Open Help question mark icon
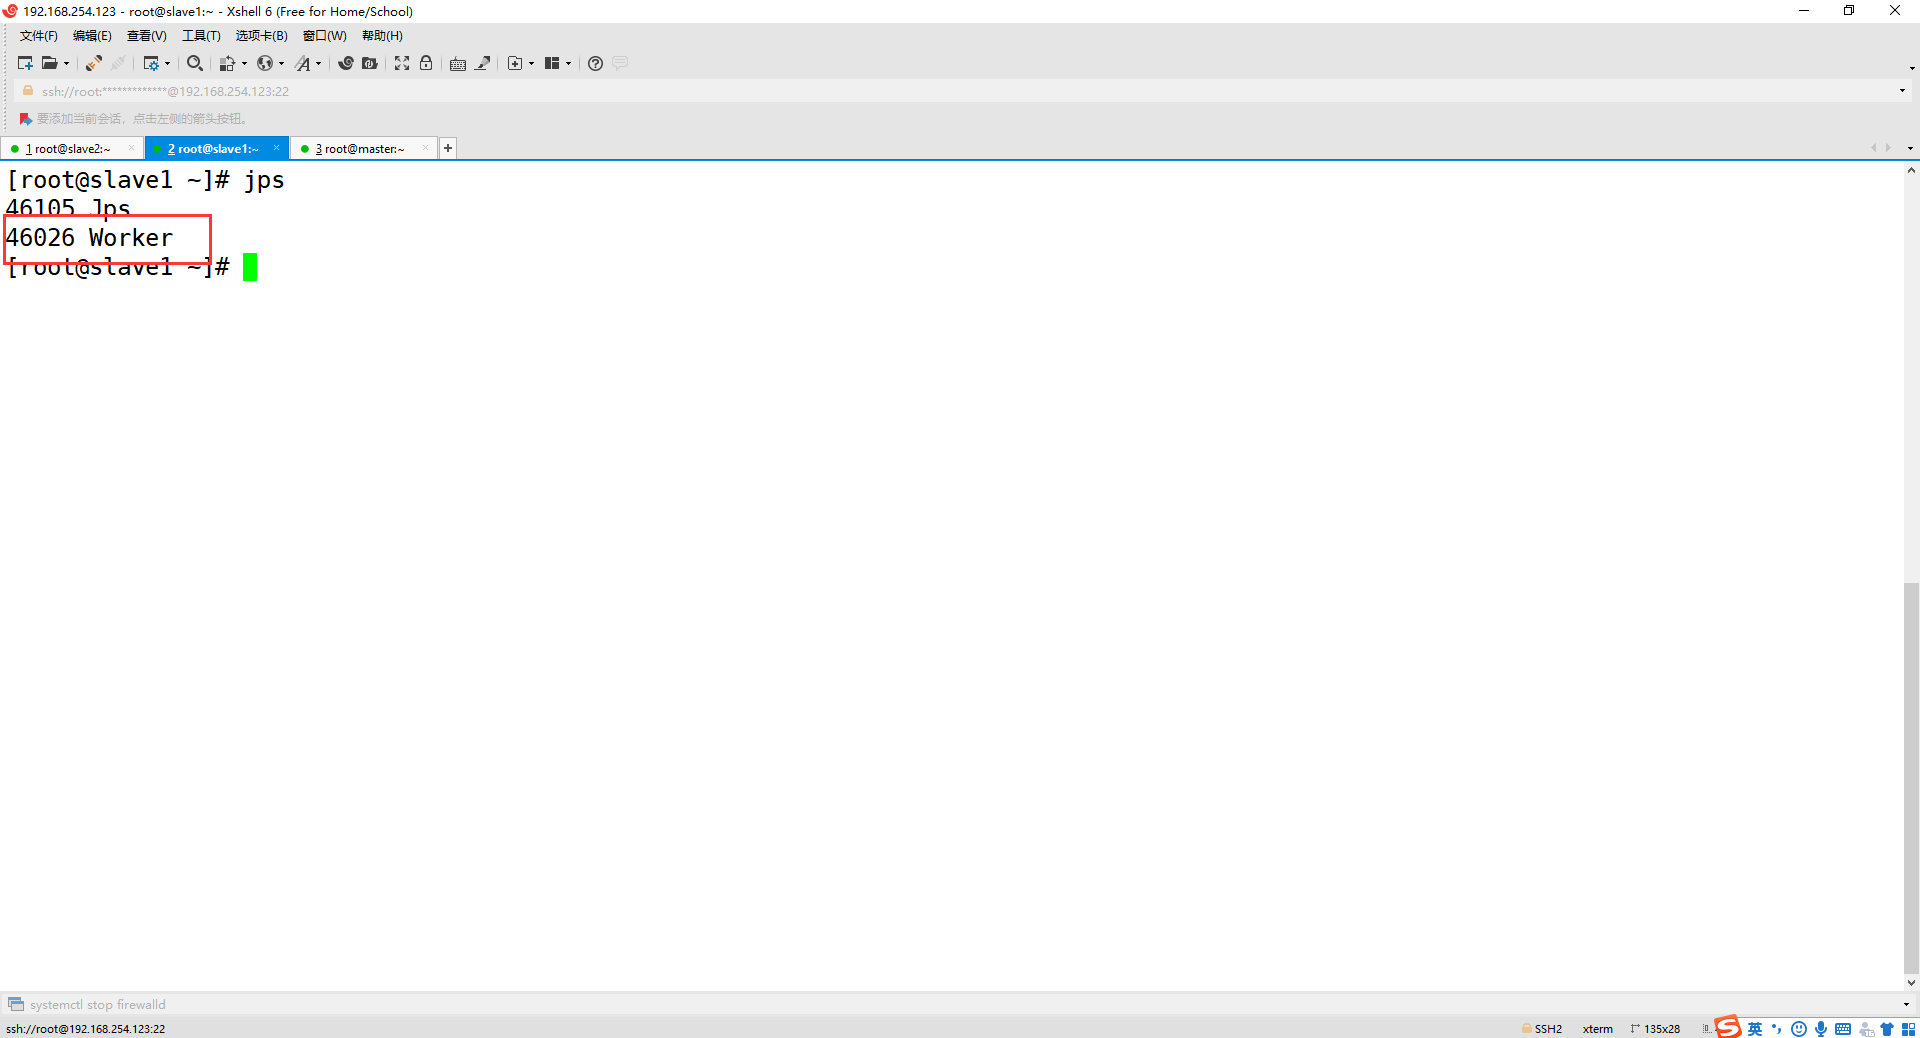Screen dimensions: 1920x1038 595,63
